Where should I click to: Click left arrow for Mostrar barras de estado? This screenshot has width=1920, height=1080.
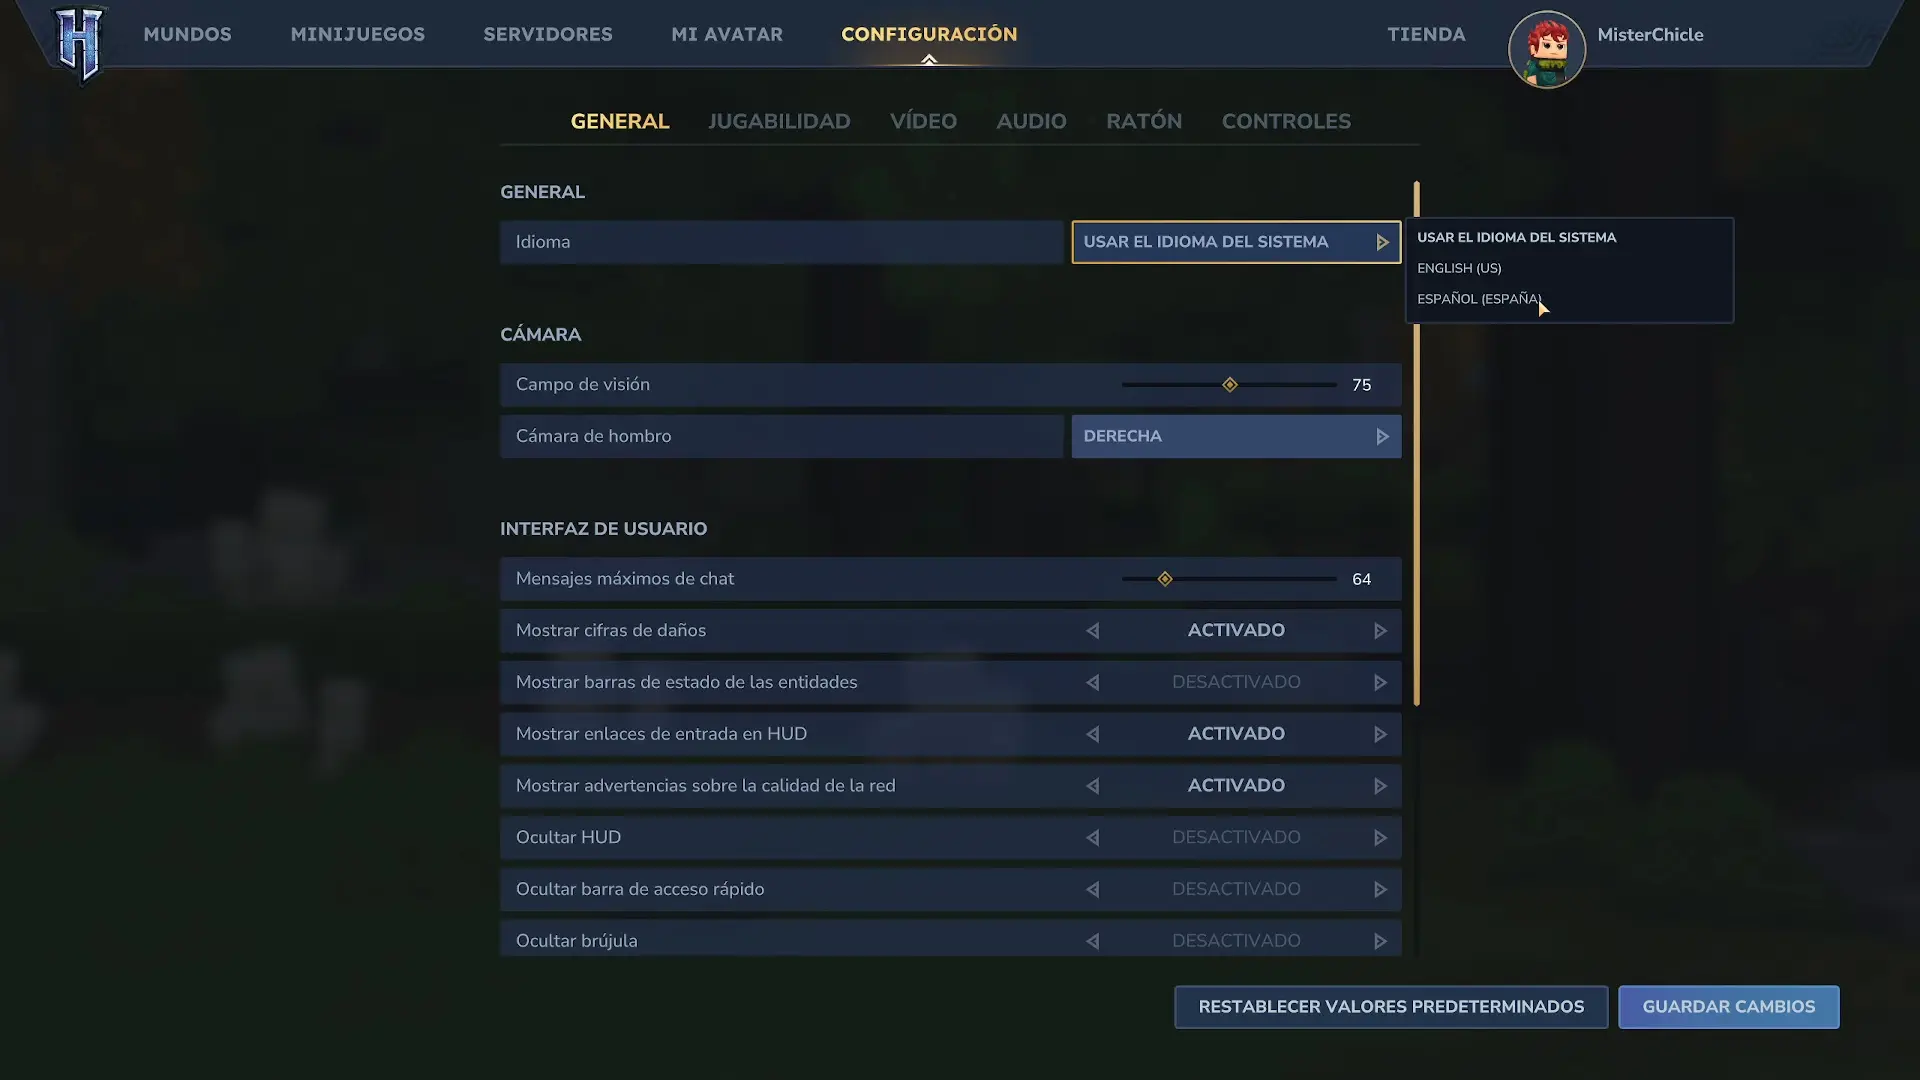tap(1092, 682)
